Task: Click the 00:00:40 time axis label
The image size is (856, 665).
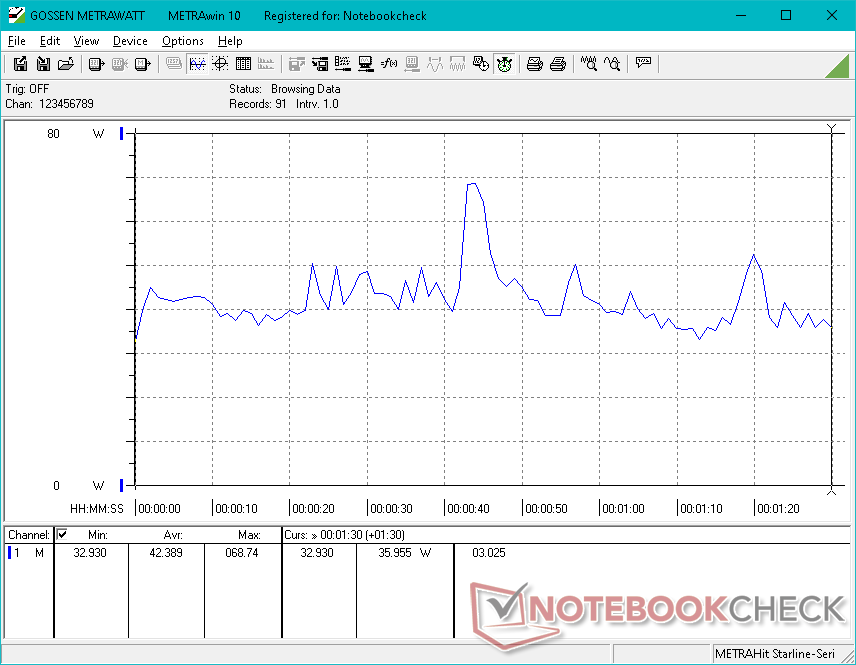Action: pos(468,509)
